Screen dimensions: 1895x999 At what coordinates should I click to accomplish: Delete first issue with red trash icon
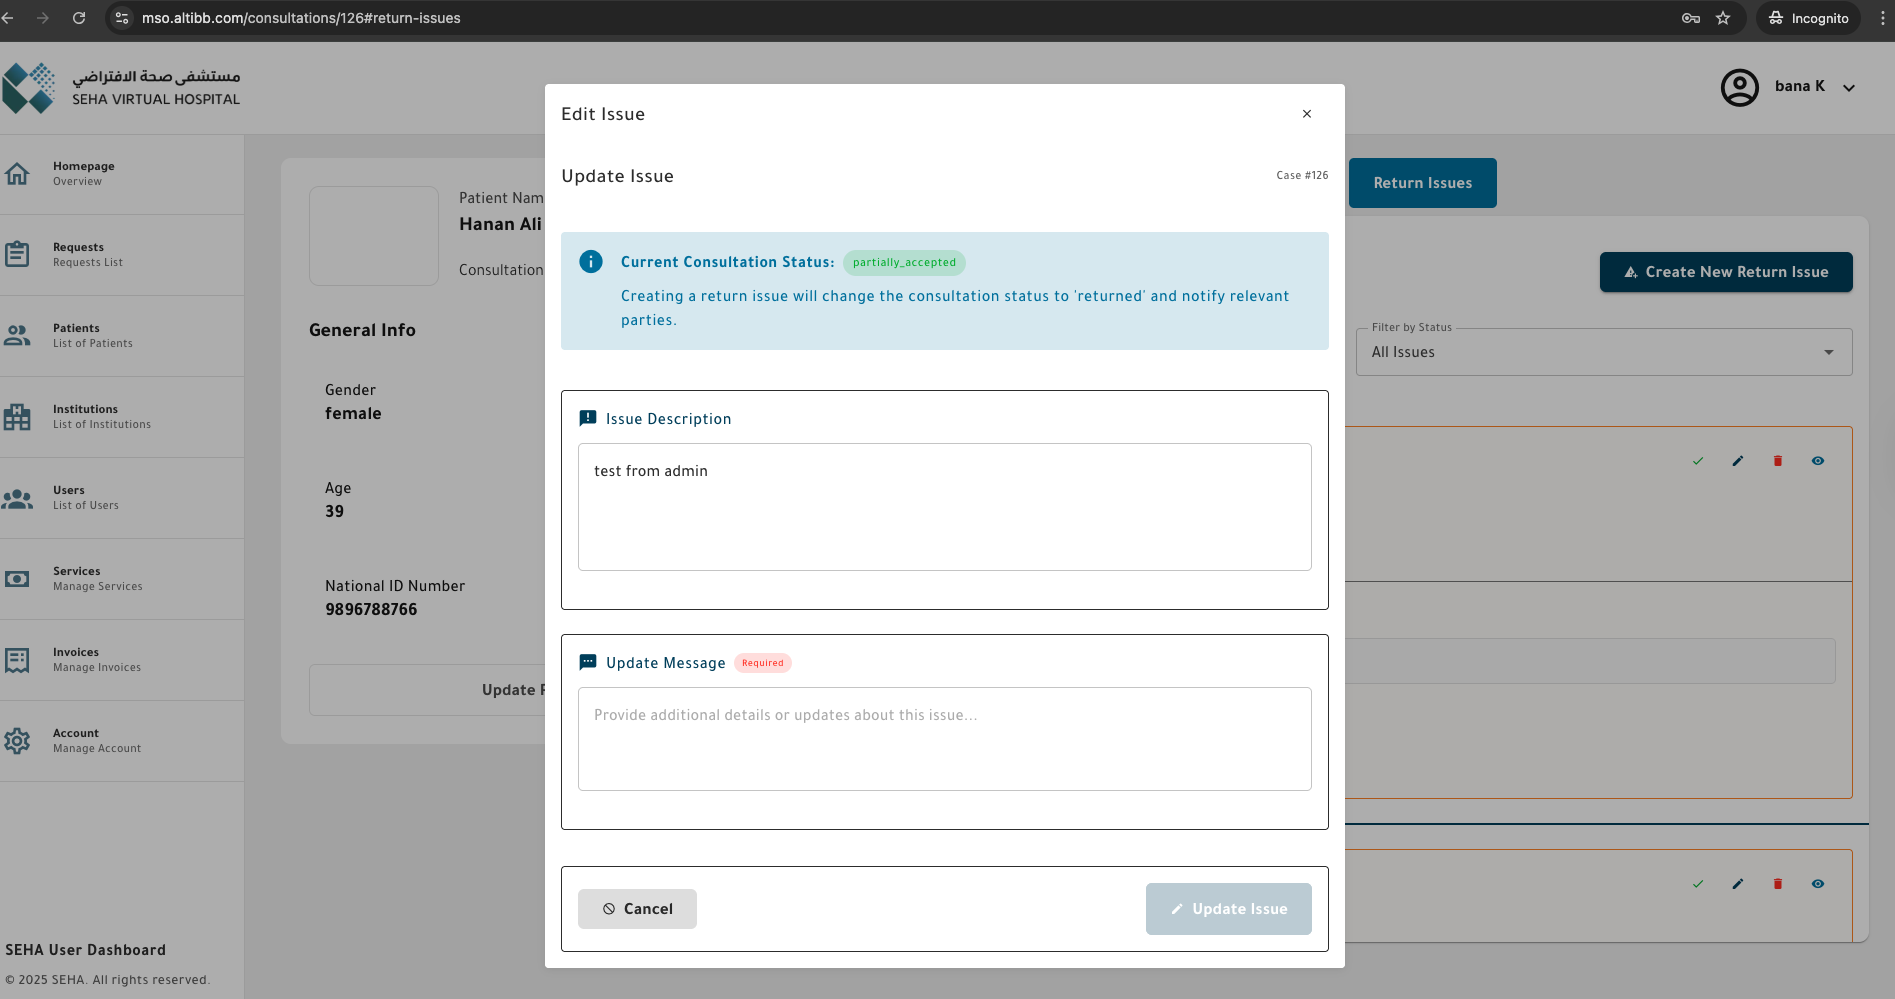click(1778, 461)
